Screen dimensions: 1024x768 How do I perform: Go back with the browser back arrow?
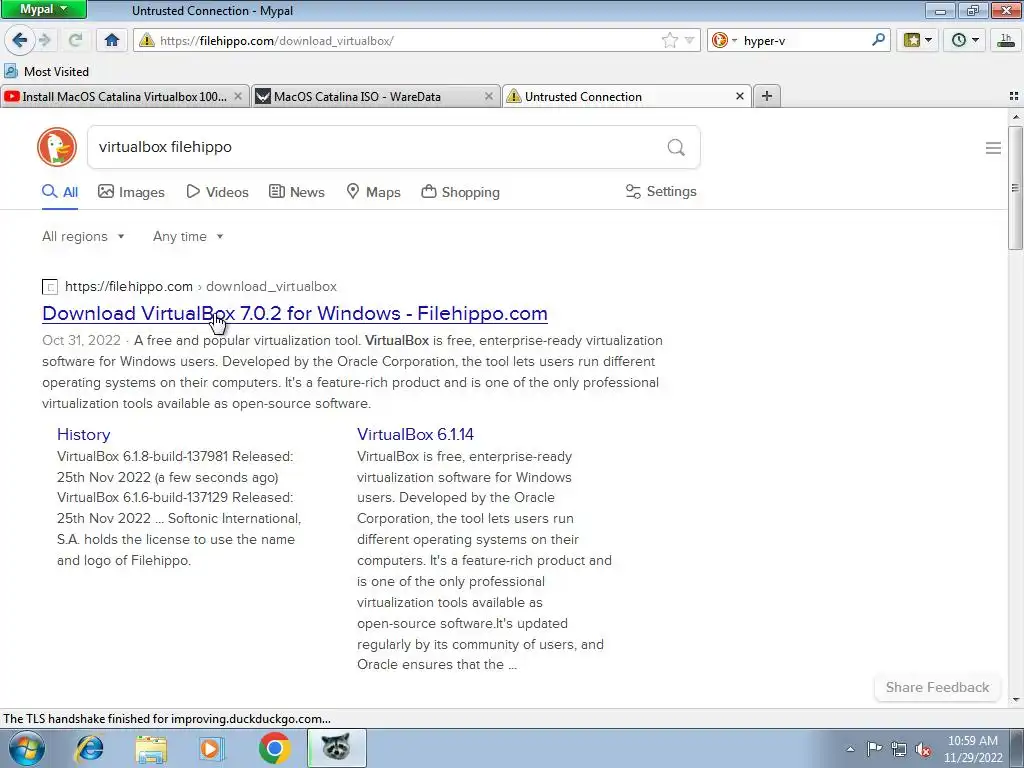coord(20,40)
